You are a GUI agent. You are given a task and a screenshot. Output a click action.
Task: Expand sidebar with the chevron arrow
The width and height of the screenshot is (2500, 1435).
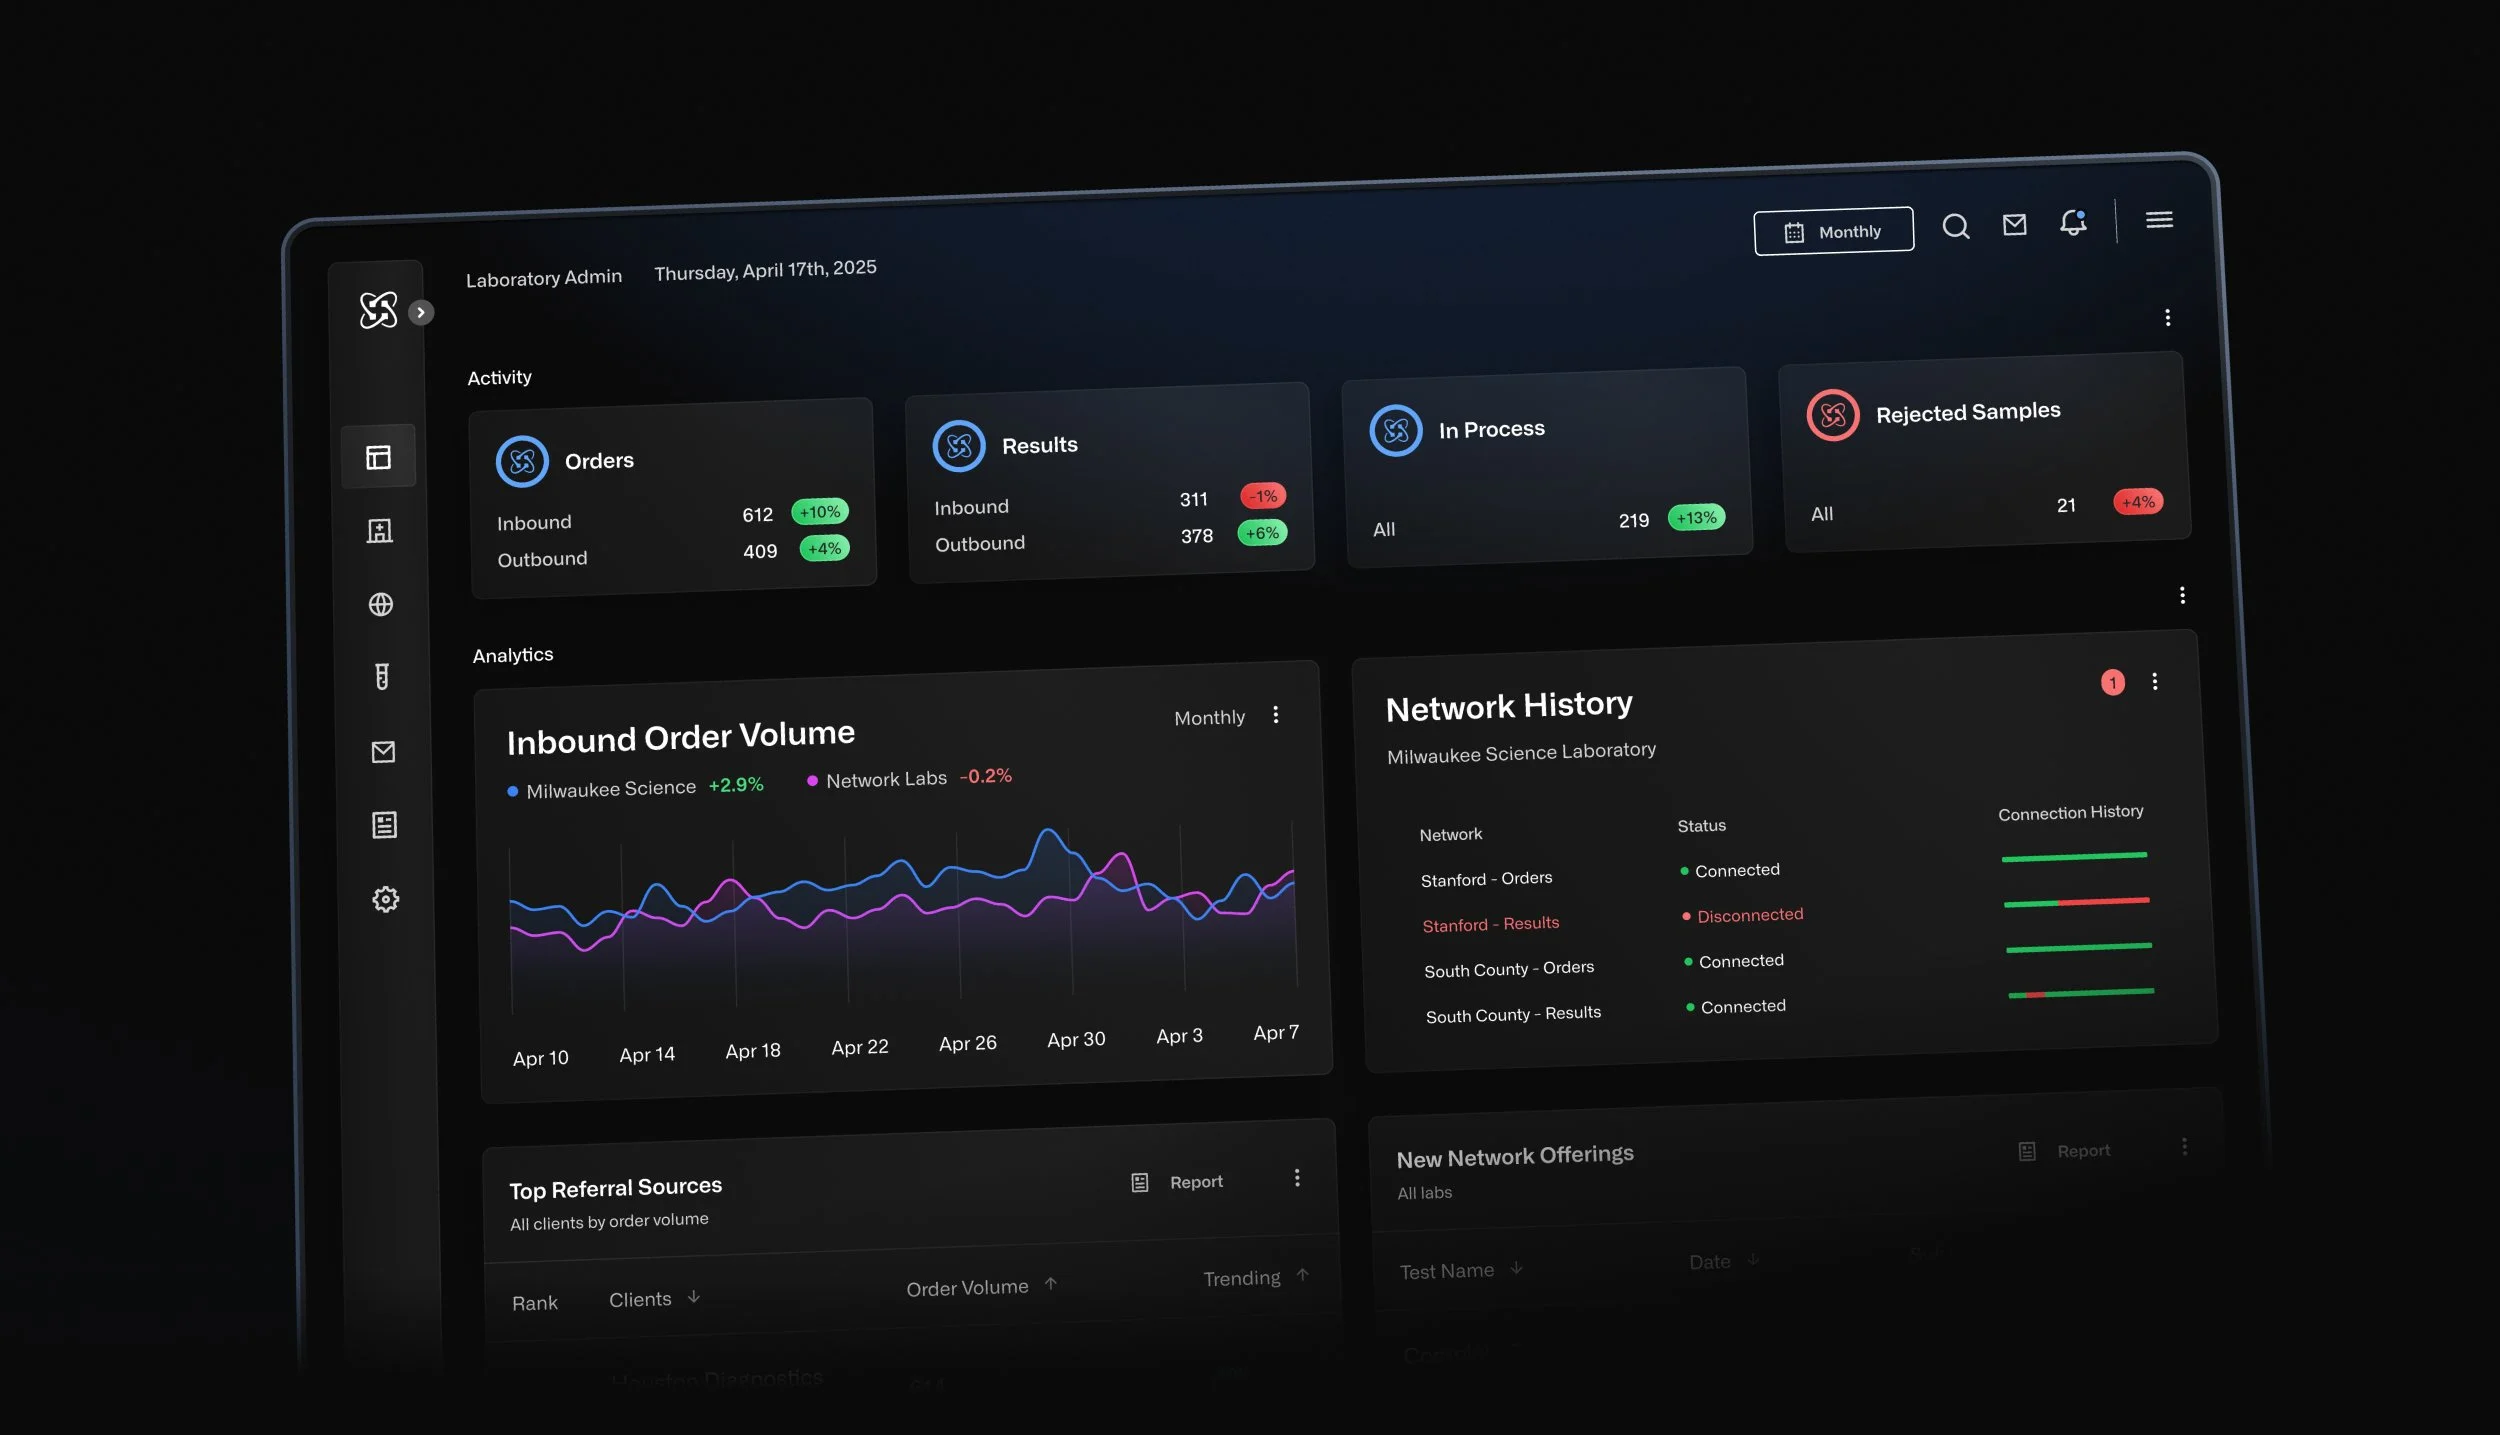coord(421,313)
